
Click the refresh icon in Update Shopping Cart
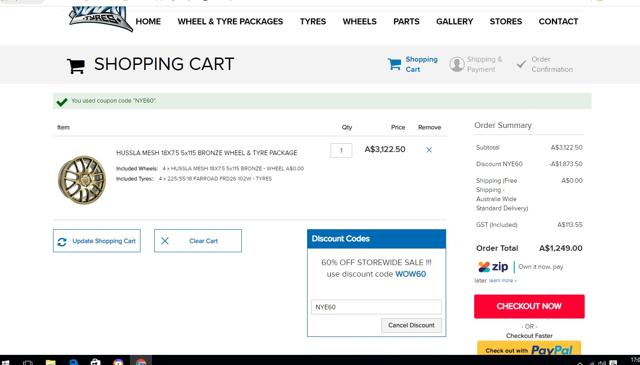[62, 242]
